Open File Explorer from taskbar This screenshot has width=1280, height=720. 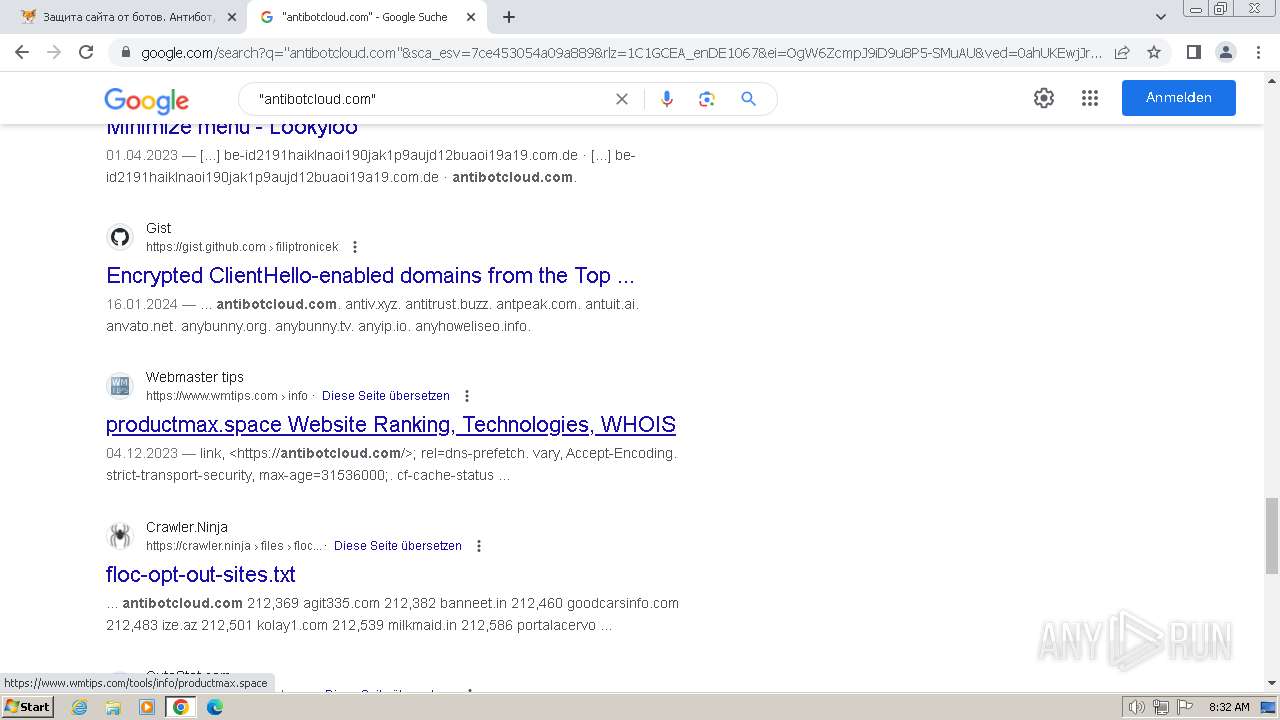113,707
